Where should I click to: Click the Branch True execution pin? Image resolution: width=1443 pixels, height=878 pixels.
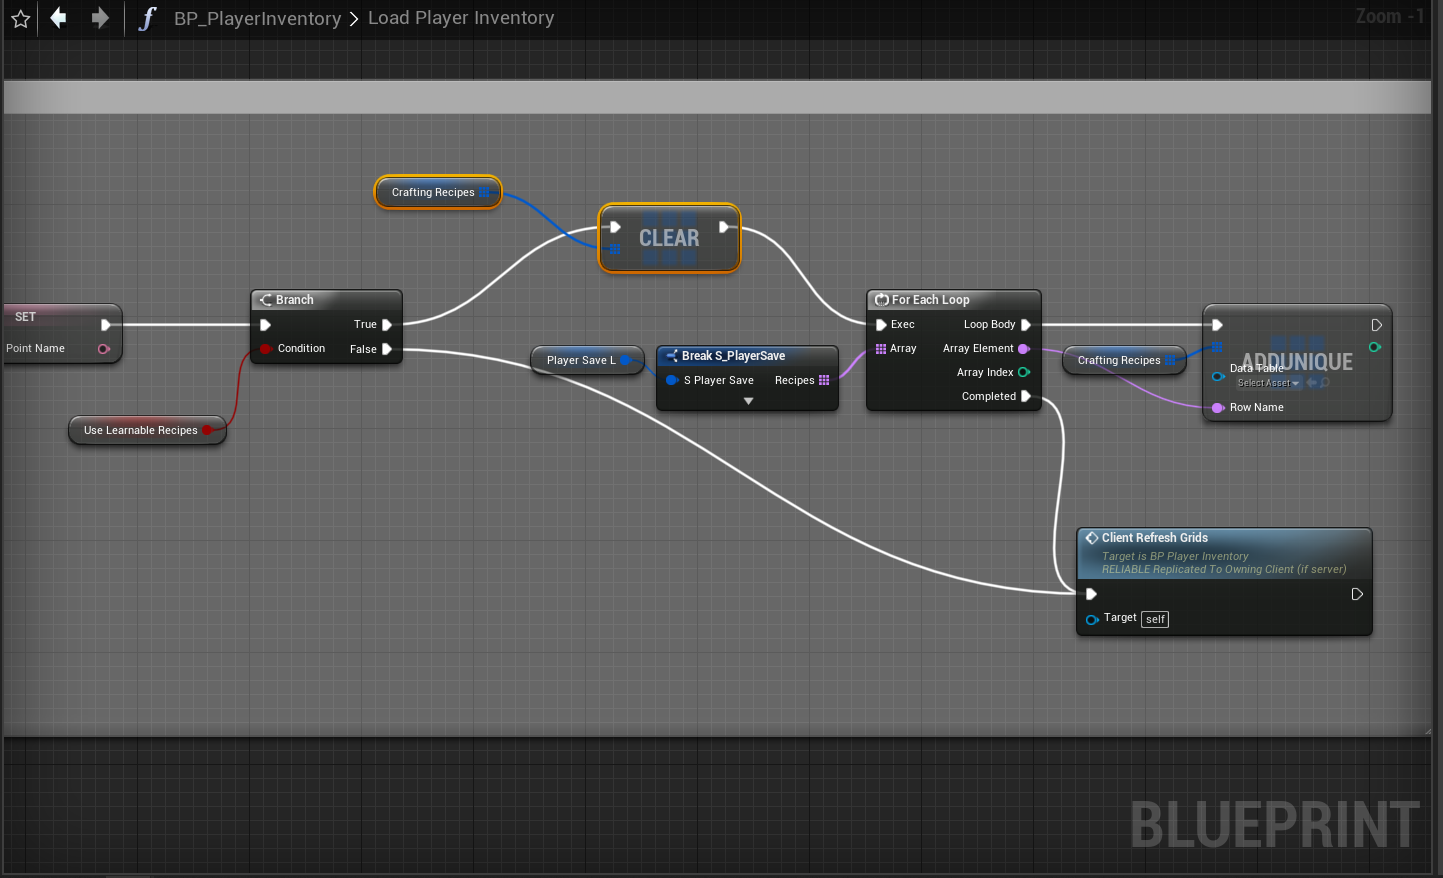387,325
